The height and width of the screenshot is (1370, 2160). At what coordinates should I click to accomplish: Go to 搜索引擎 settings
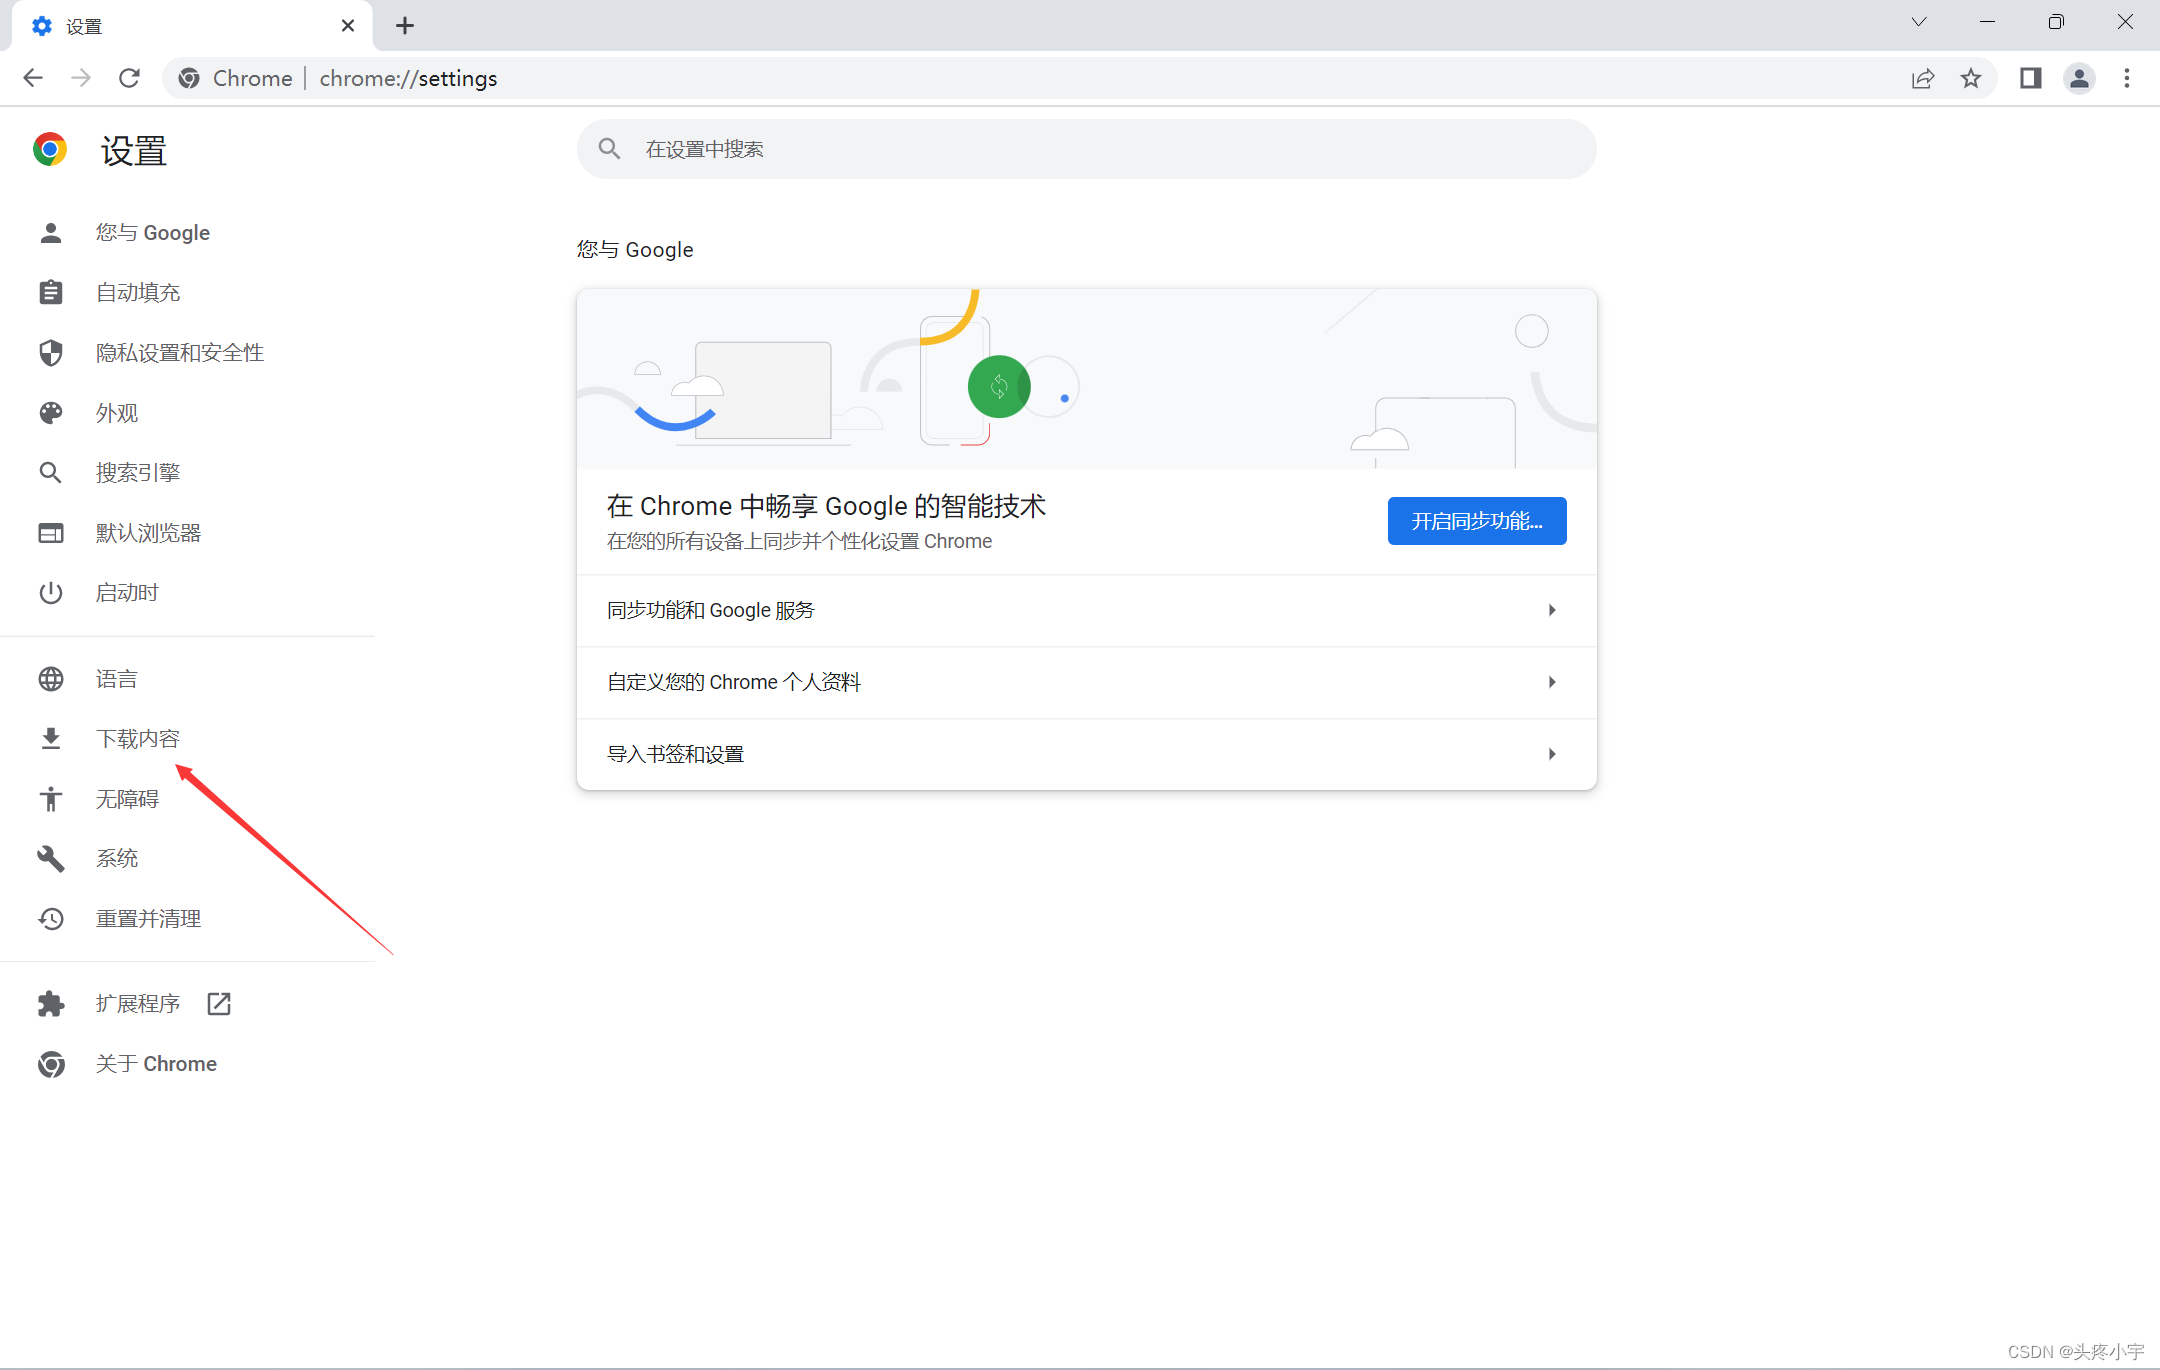pyautogui.click(x=138, y=473)
